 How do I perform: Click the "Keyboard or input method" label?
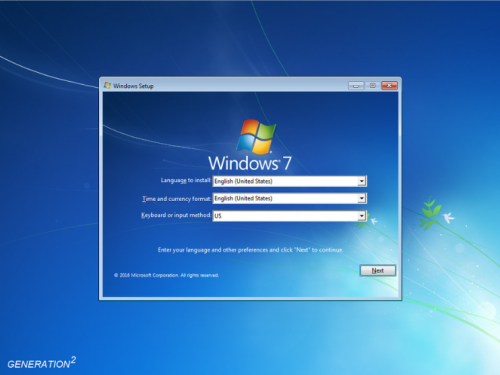point(176,215)
